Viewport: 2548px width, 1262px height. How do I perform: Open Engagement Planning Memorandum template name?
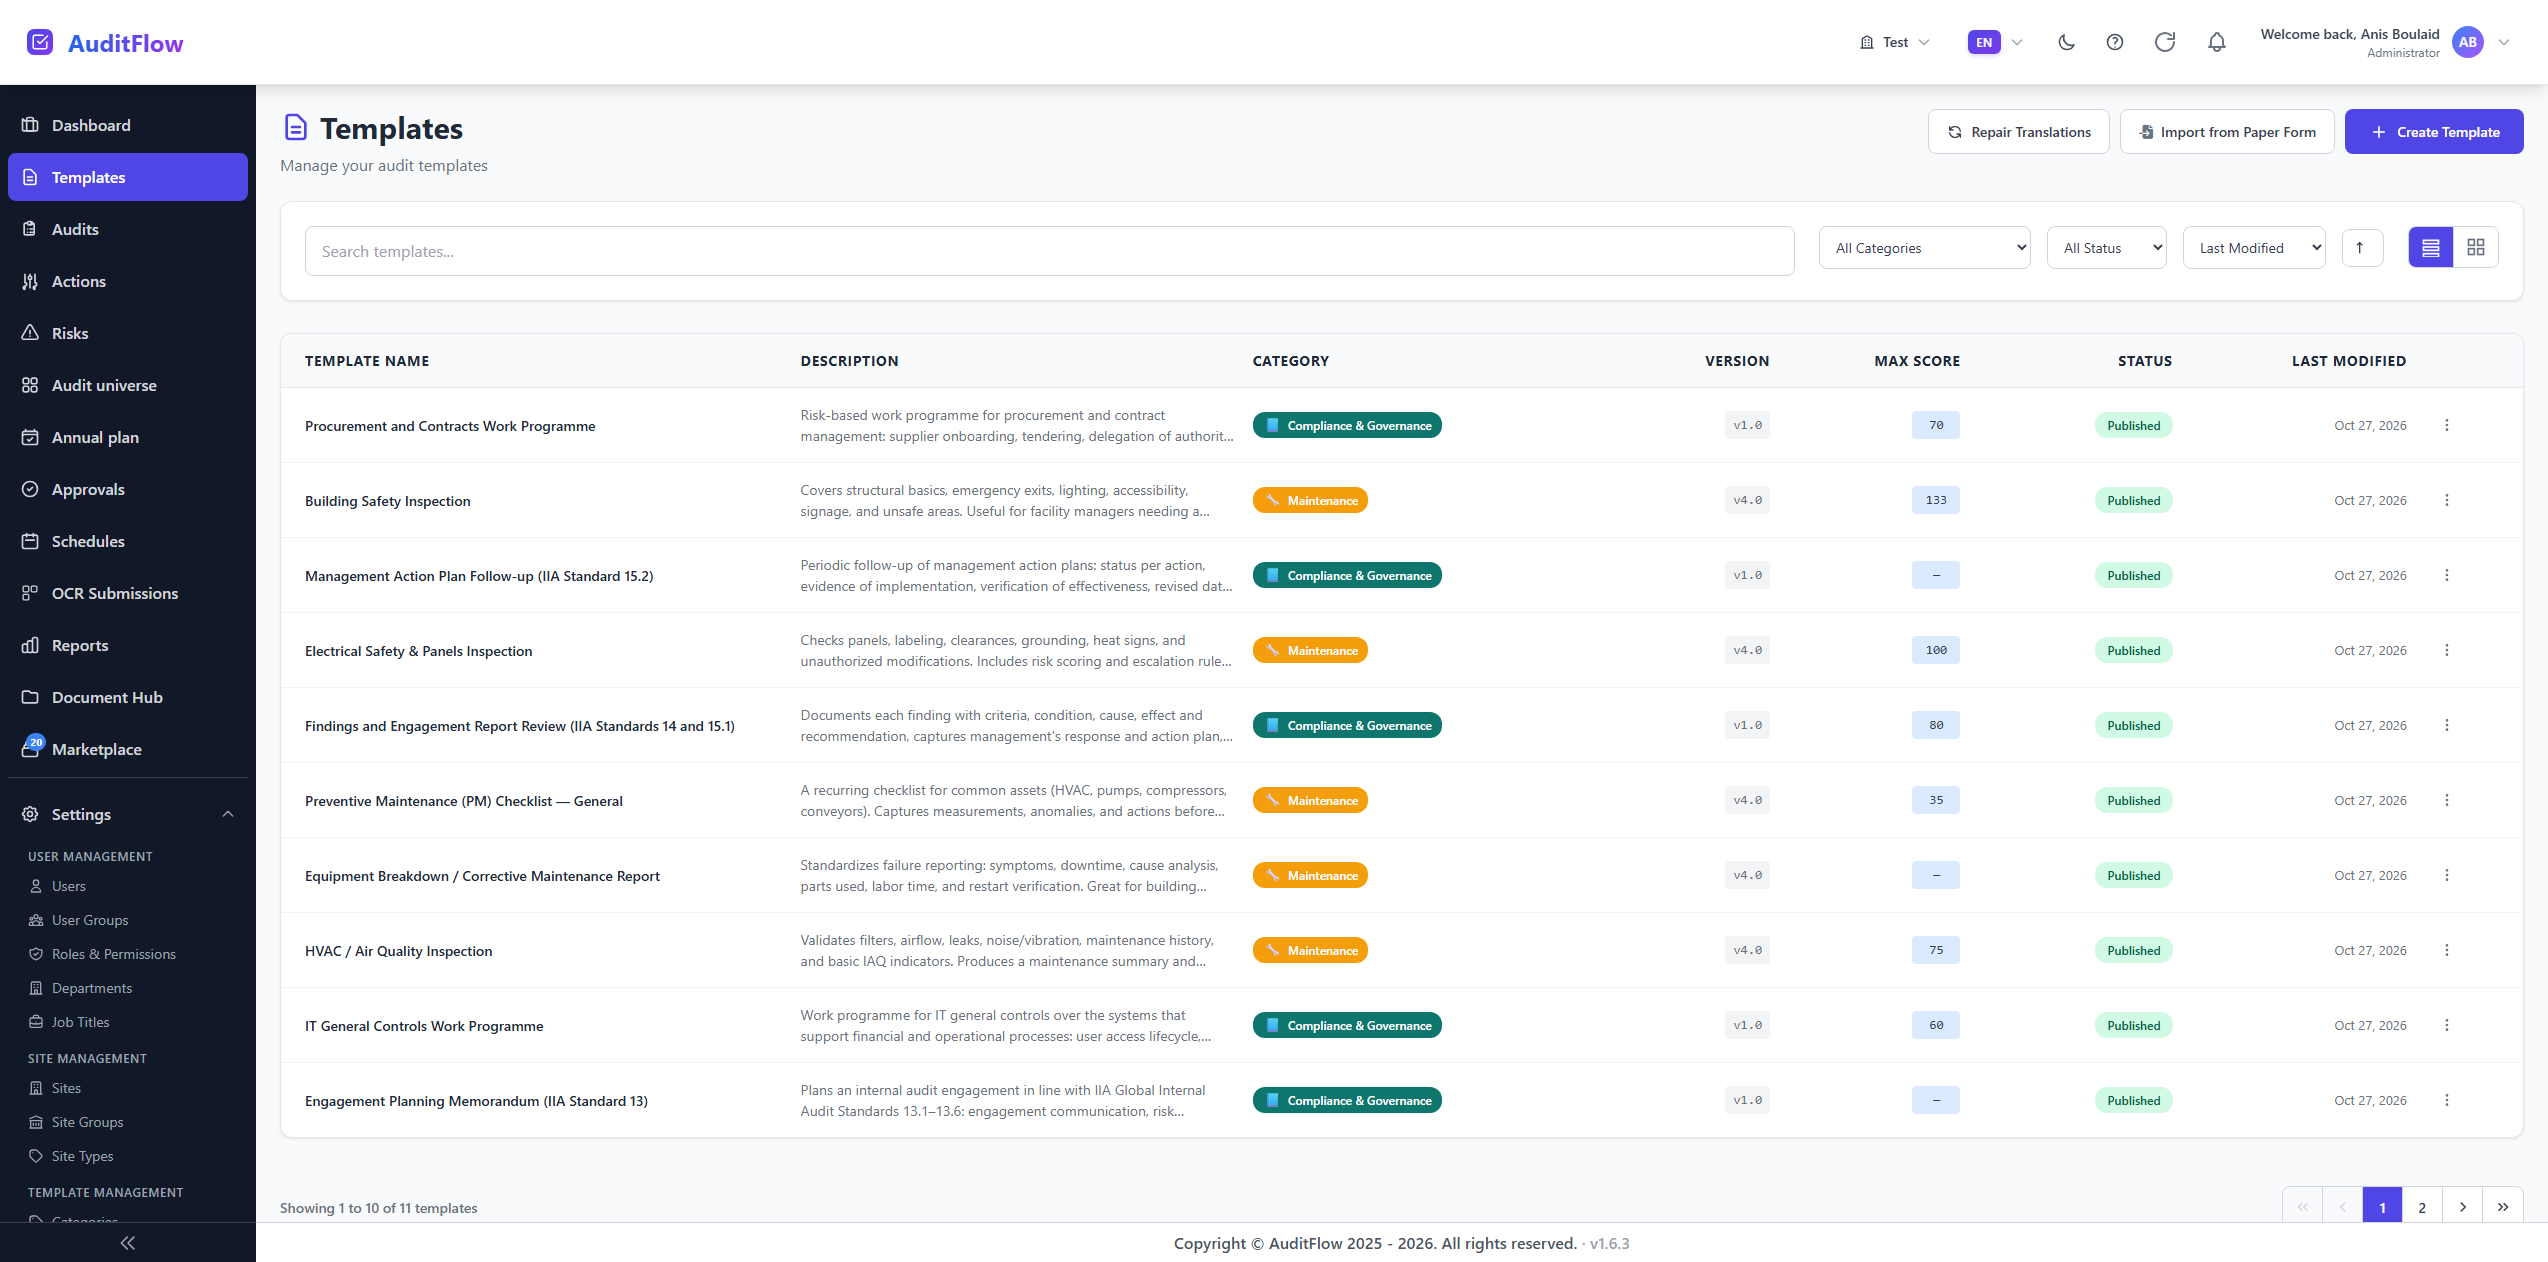476,1101
